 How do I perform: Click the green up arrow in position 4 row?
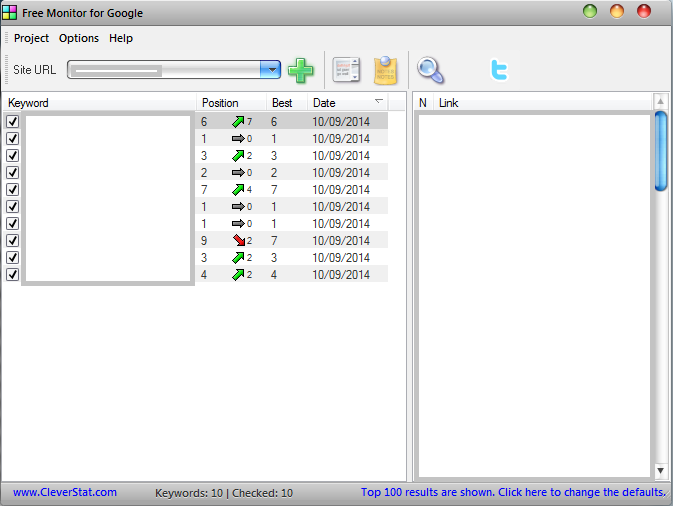coord(238,275)
